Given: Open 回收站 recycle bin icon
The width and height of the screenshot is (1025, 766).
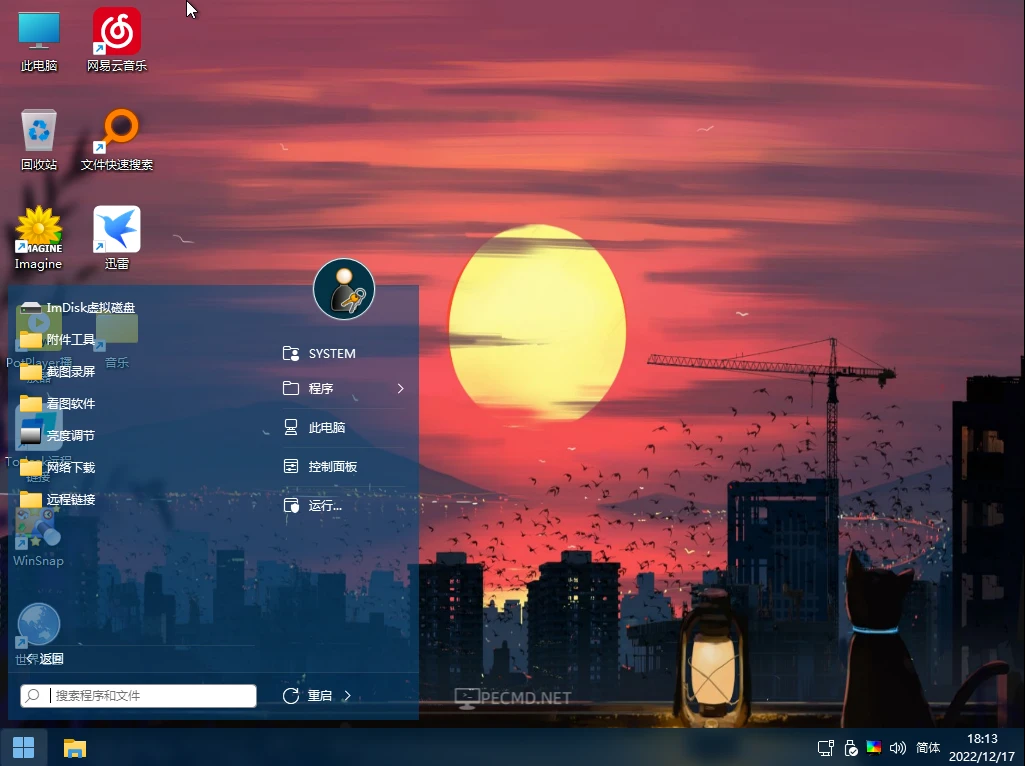Looking at the screenshot, I should pos(39,140).
